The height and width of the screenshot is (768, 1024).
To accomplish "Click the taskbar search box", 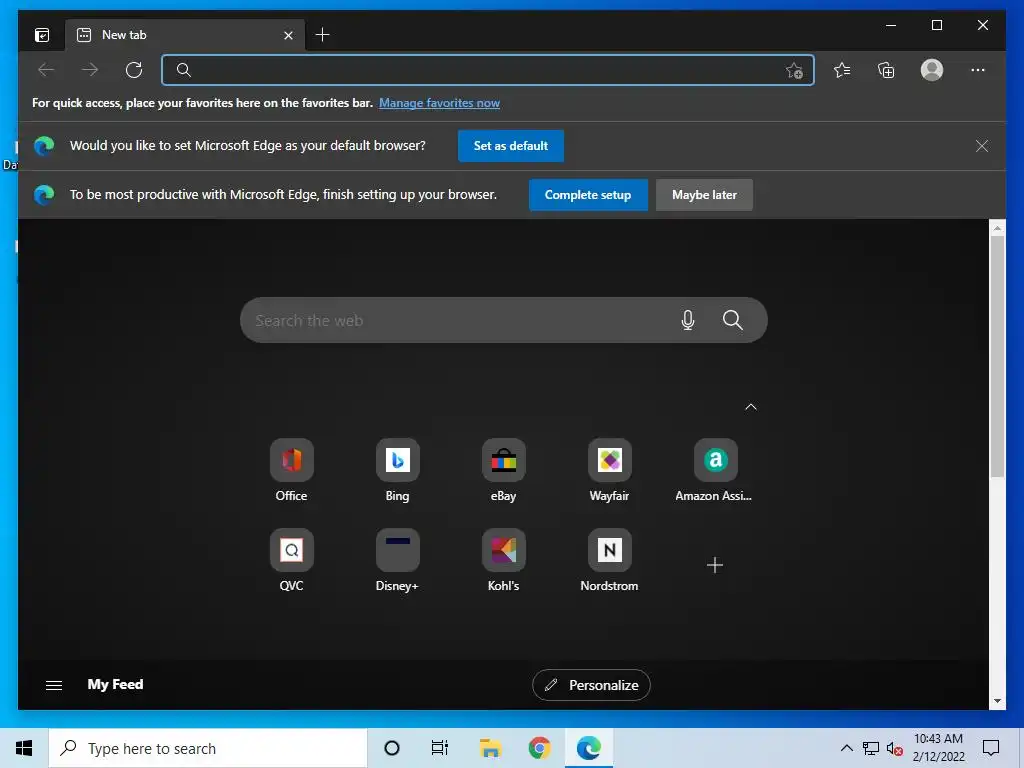I will coord(208,748).
